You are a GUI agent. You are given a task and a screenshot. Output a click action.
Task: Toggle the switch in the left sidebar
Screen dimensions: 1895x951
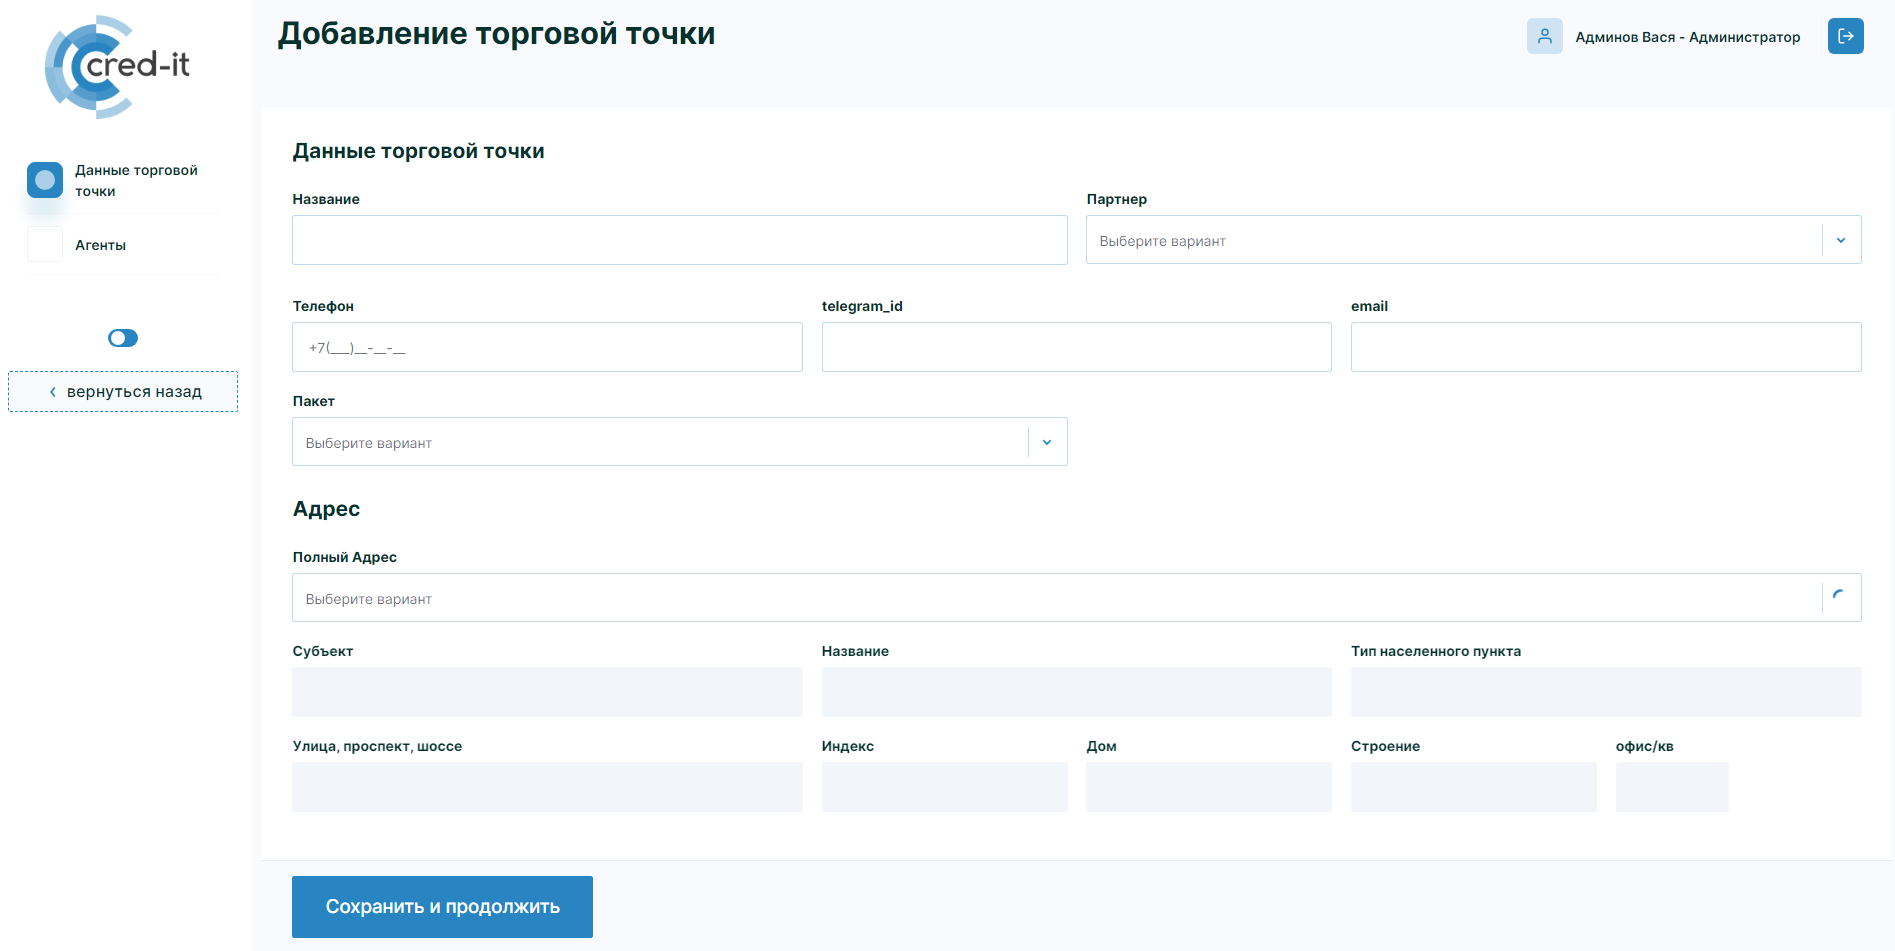[123, 338]
